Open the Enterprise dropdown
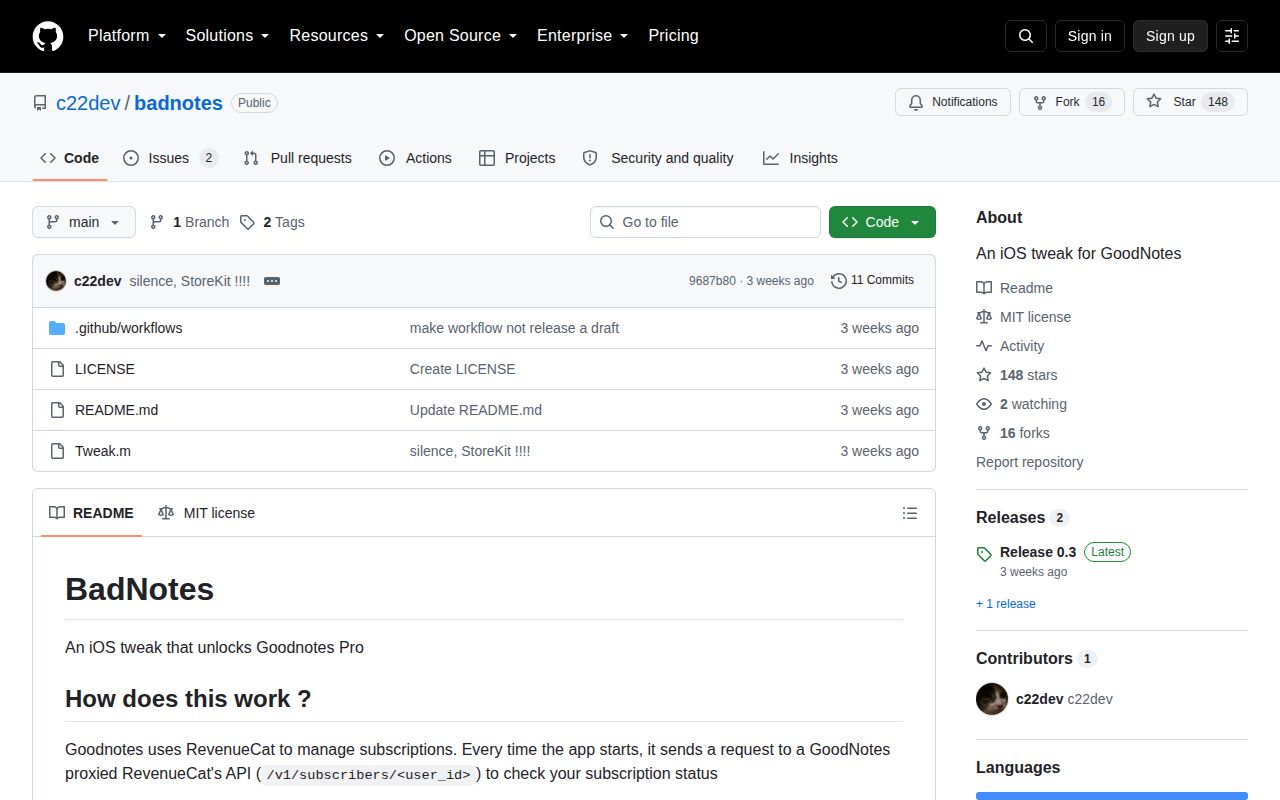 pyautogui.click(x=582, y=36)
